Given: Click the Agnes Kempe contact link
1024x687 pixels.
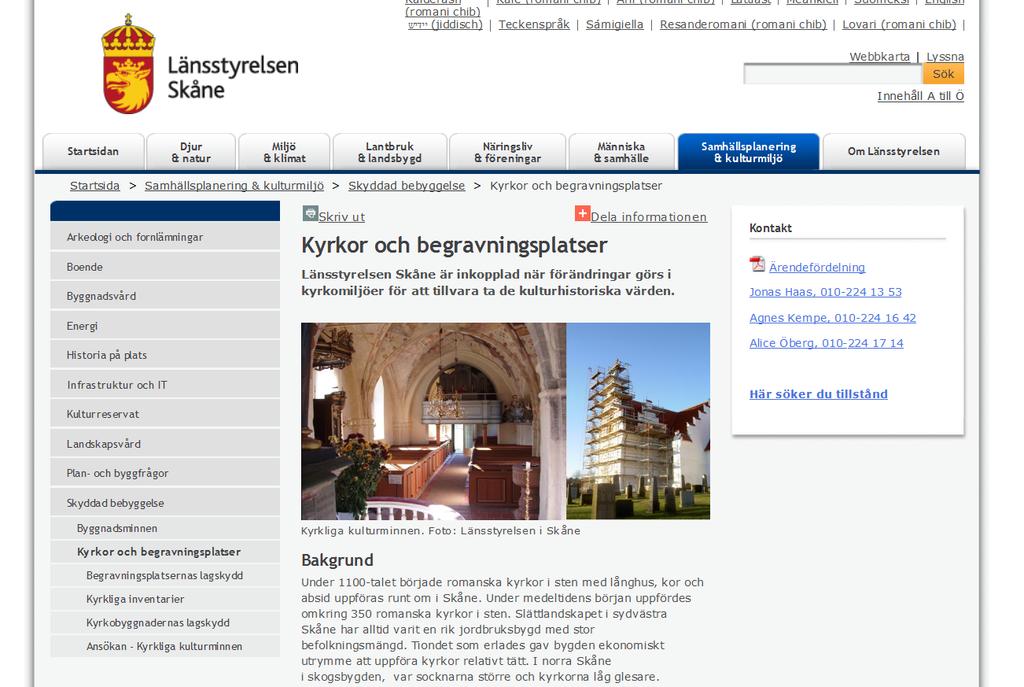Looking at the screenshot, I should 833,318.
